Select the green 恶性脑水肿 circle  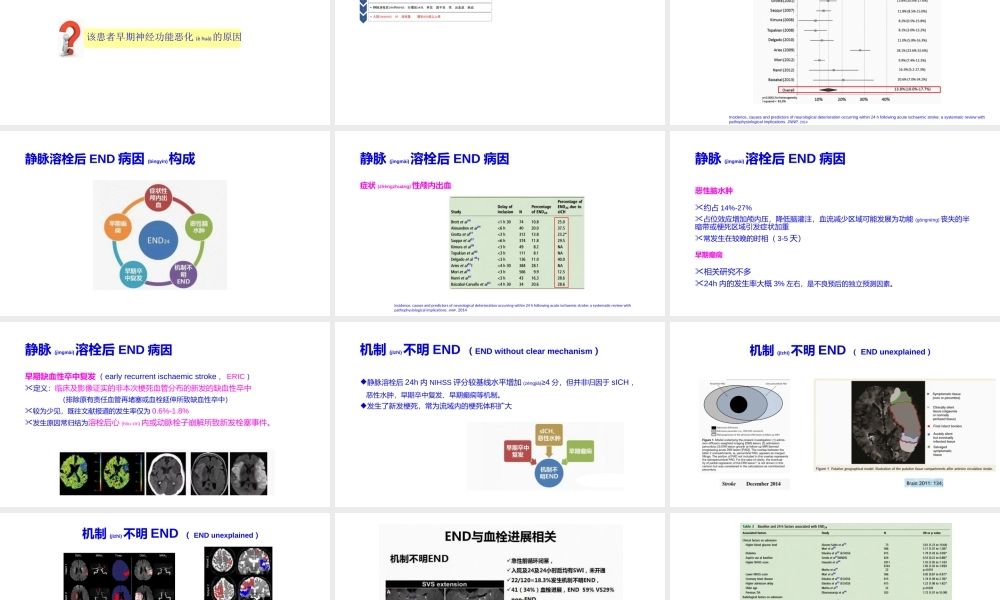199,229
